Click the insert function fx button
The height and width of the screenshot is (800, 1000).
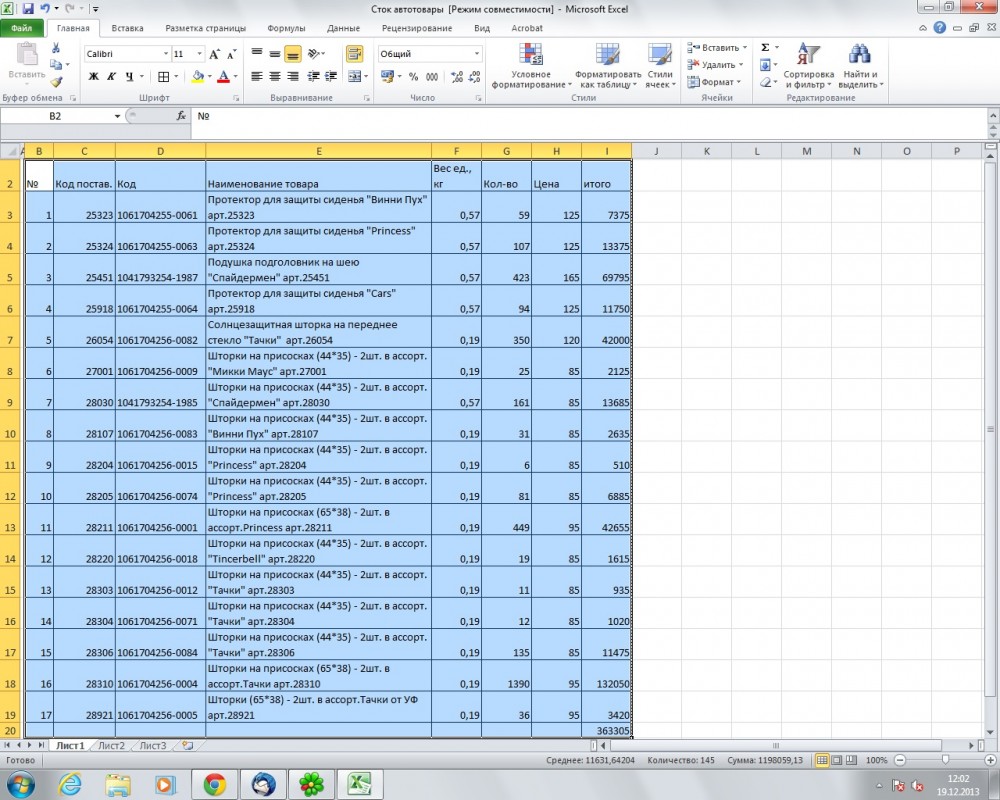181,116
